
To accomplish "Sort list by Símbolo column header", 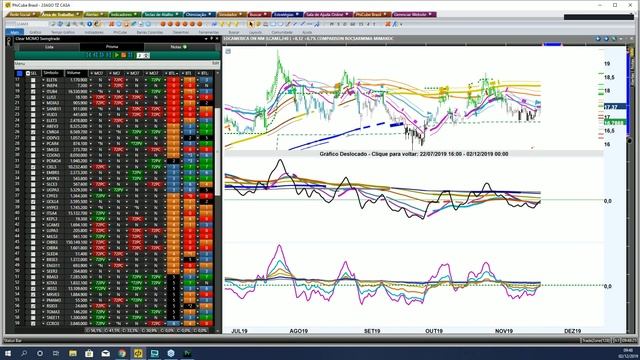I will pyautogui.click(x=53, y=73).
